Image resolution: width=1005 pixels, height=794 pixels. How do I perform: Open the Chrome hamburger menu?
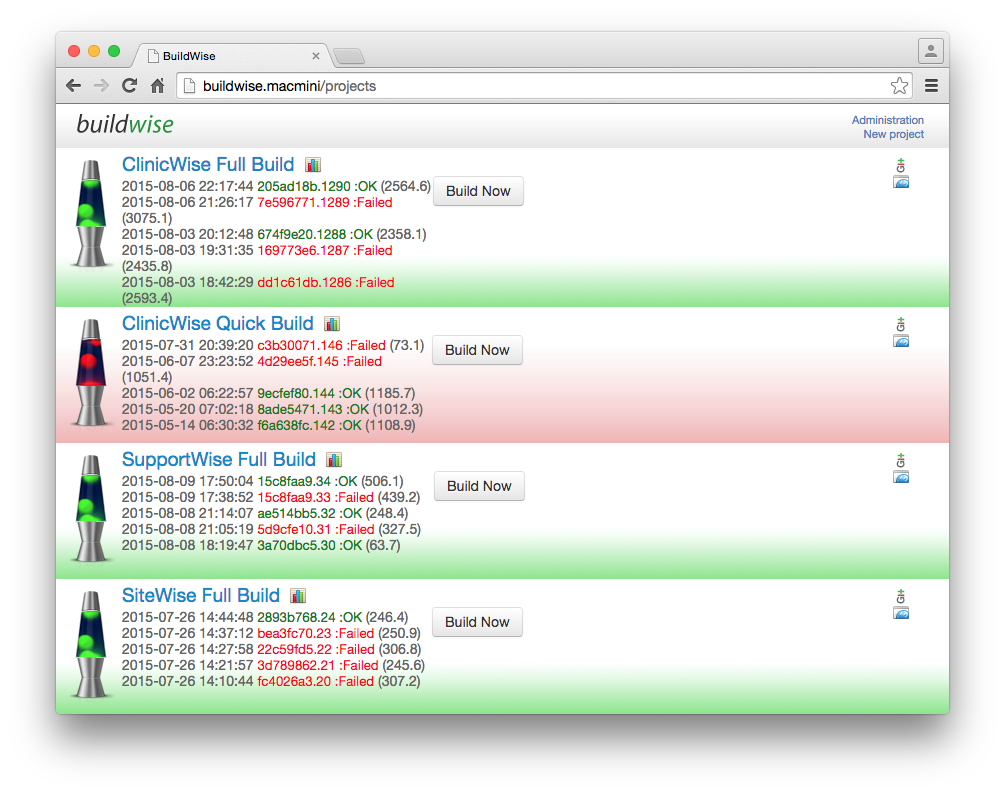click(931, 86)
